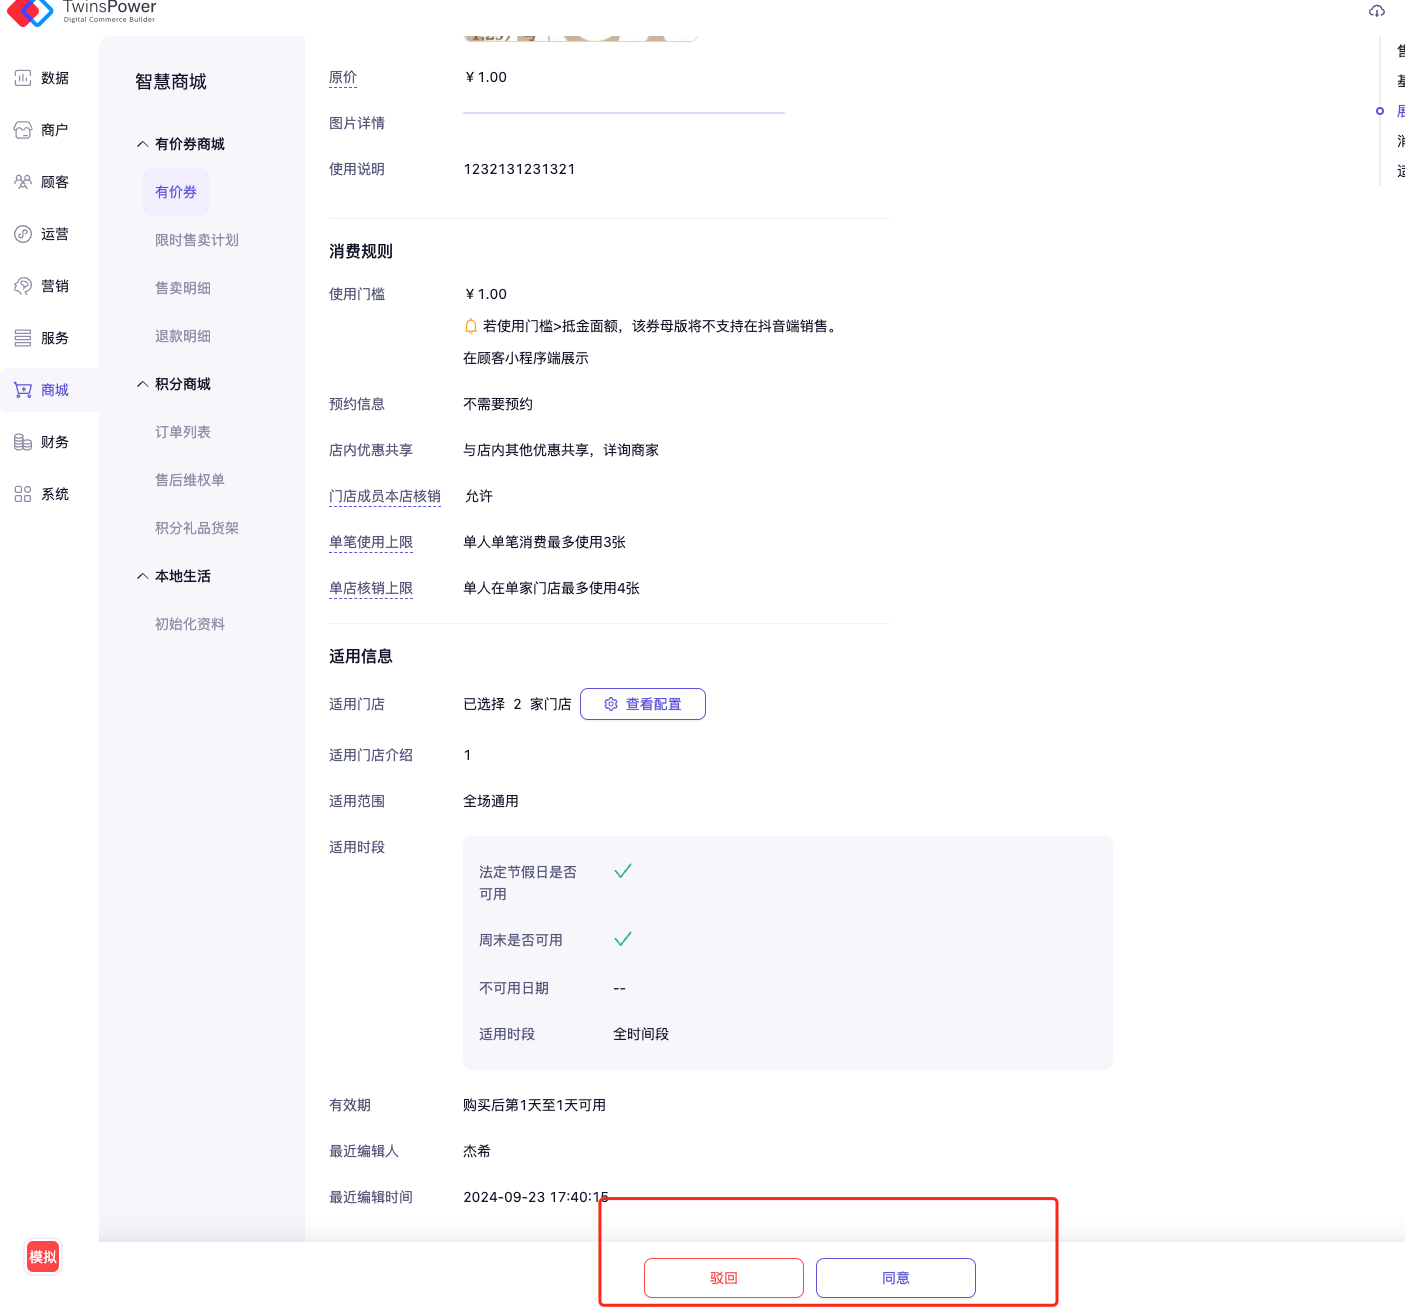Click the 数据 chart icon in sidebar
This screenshot has height=1313, width=1405.
tap(23, 78)
